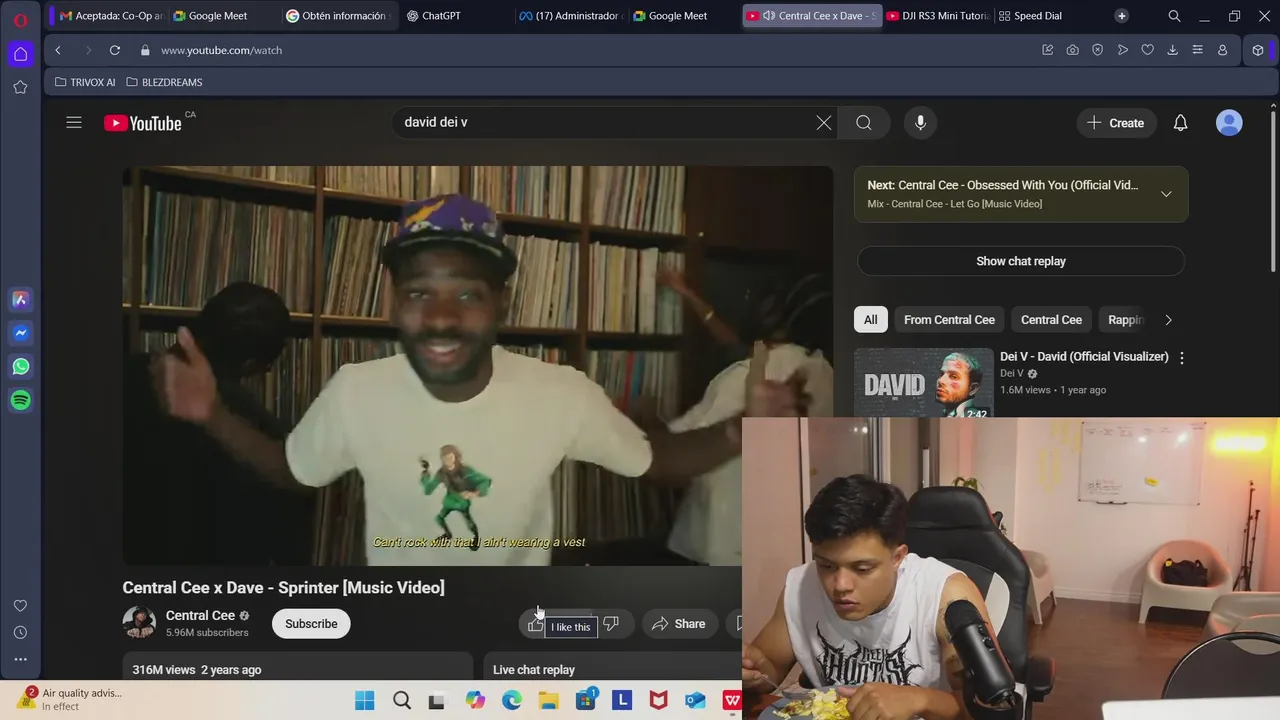Switch to Meta Administrador tab

[571, 16]
